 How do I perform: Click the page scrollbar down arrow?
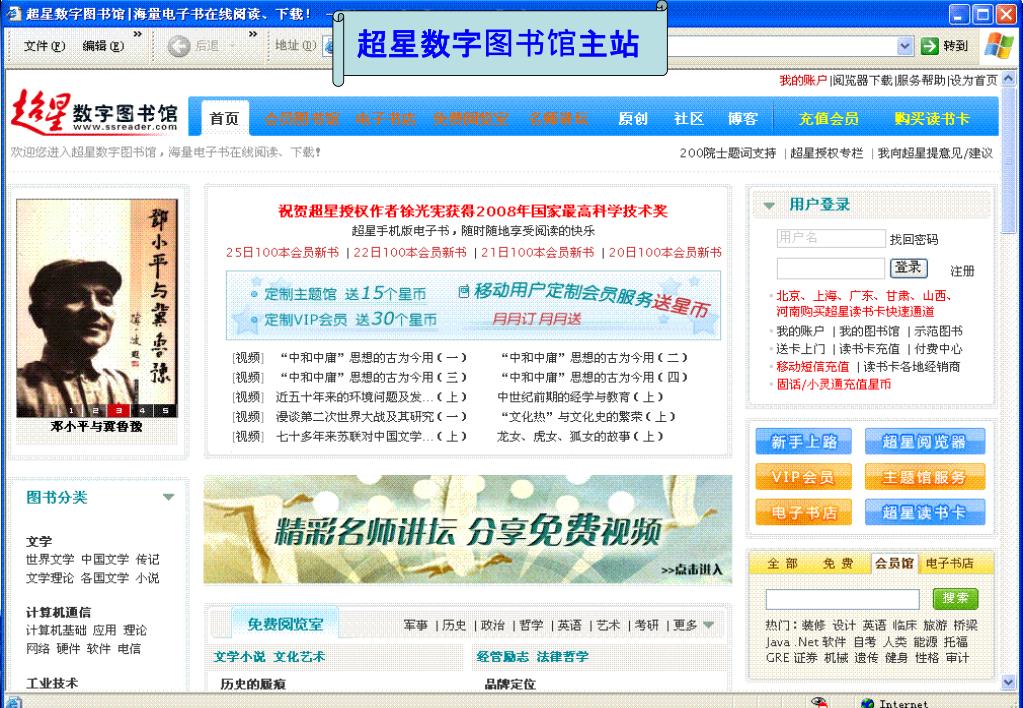click(1009, 683)
